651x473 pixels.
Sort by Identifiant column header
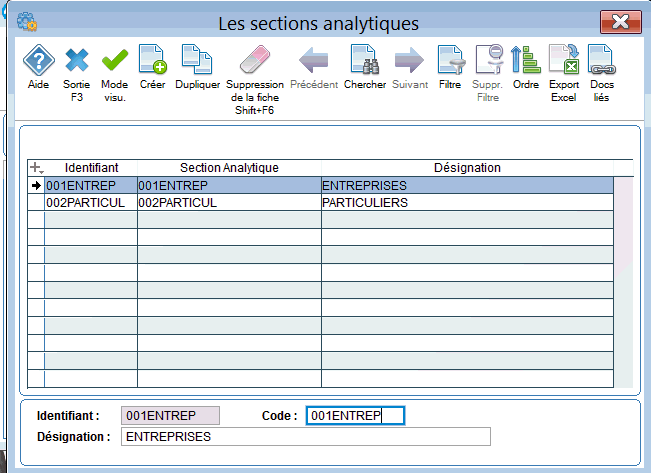point(91,168)
